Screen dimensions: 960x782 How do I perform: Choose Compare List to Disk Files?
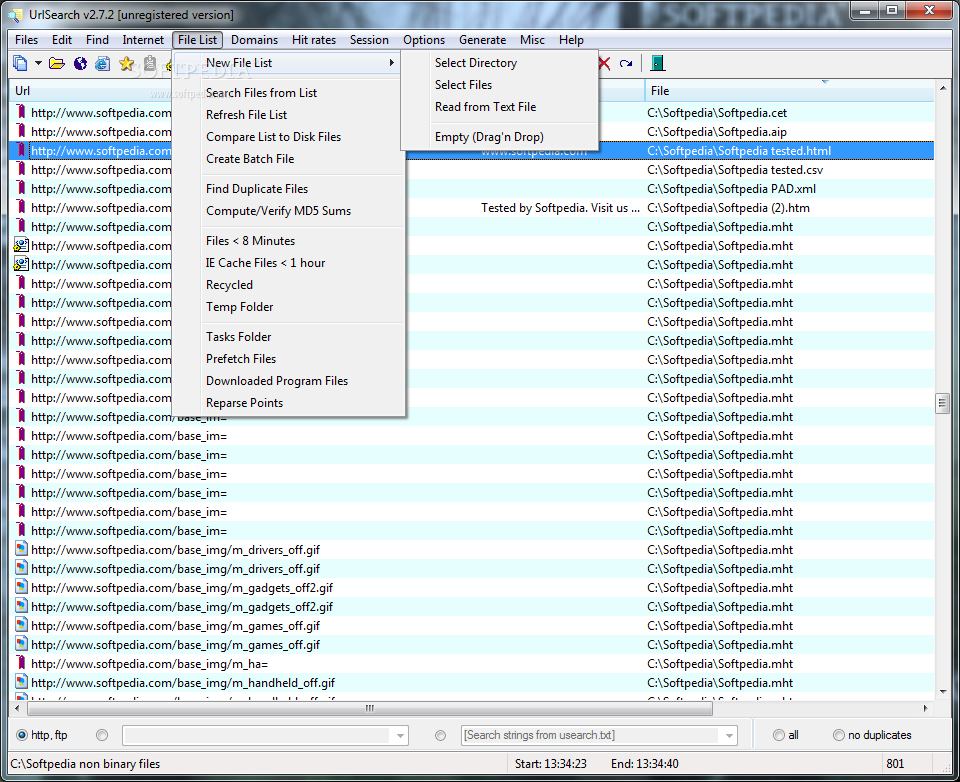[288, 137]
